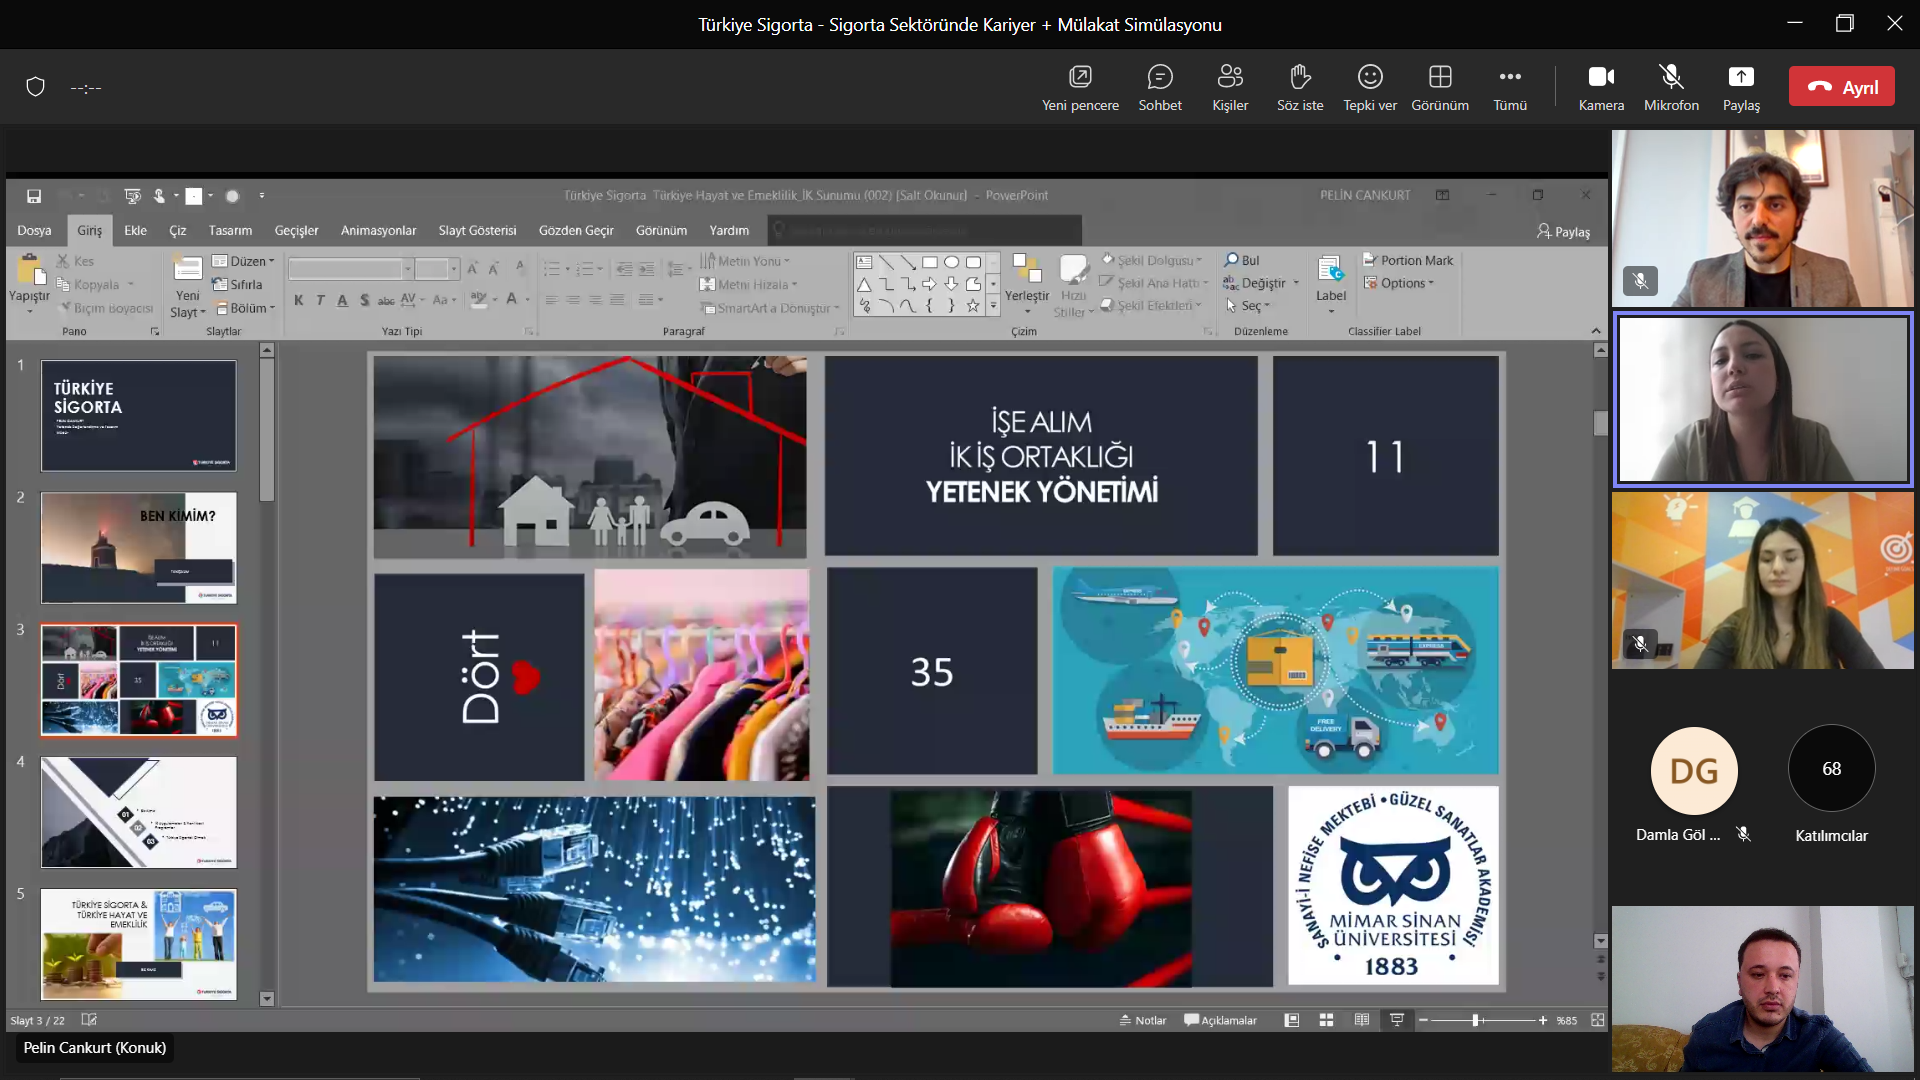This screenshot has width=1920, height=1080.
Task: Click Portion Mark
Action: pos(1408,260)
